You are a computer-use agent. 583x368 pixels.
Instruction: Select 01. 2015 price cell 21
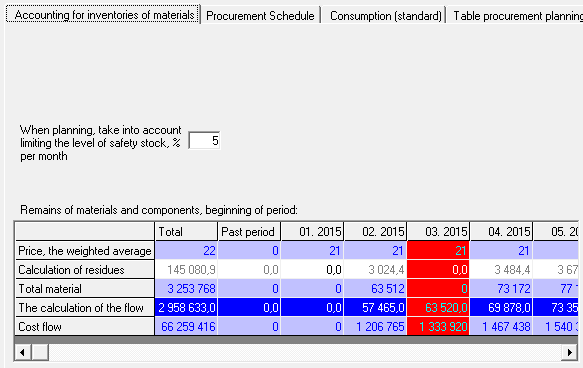312,251
